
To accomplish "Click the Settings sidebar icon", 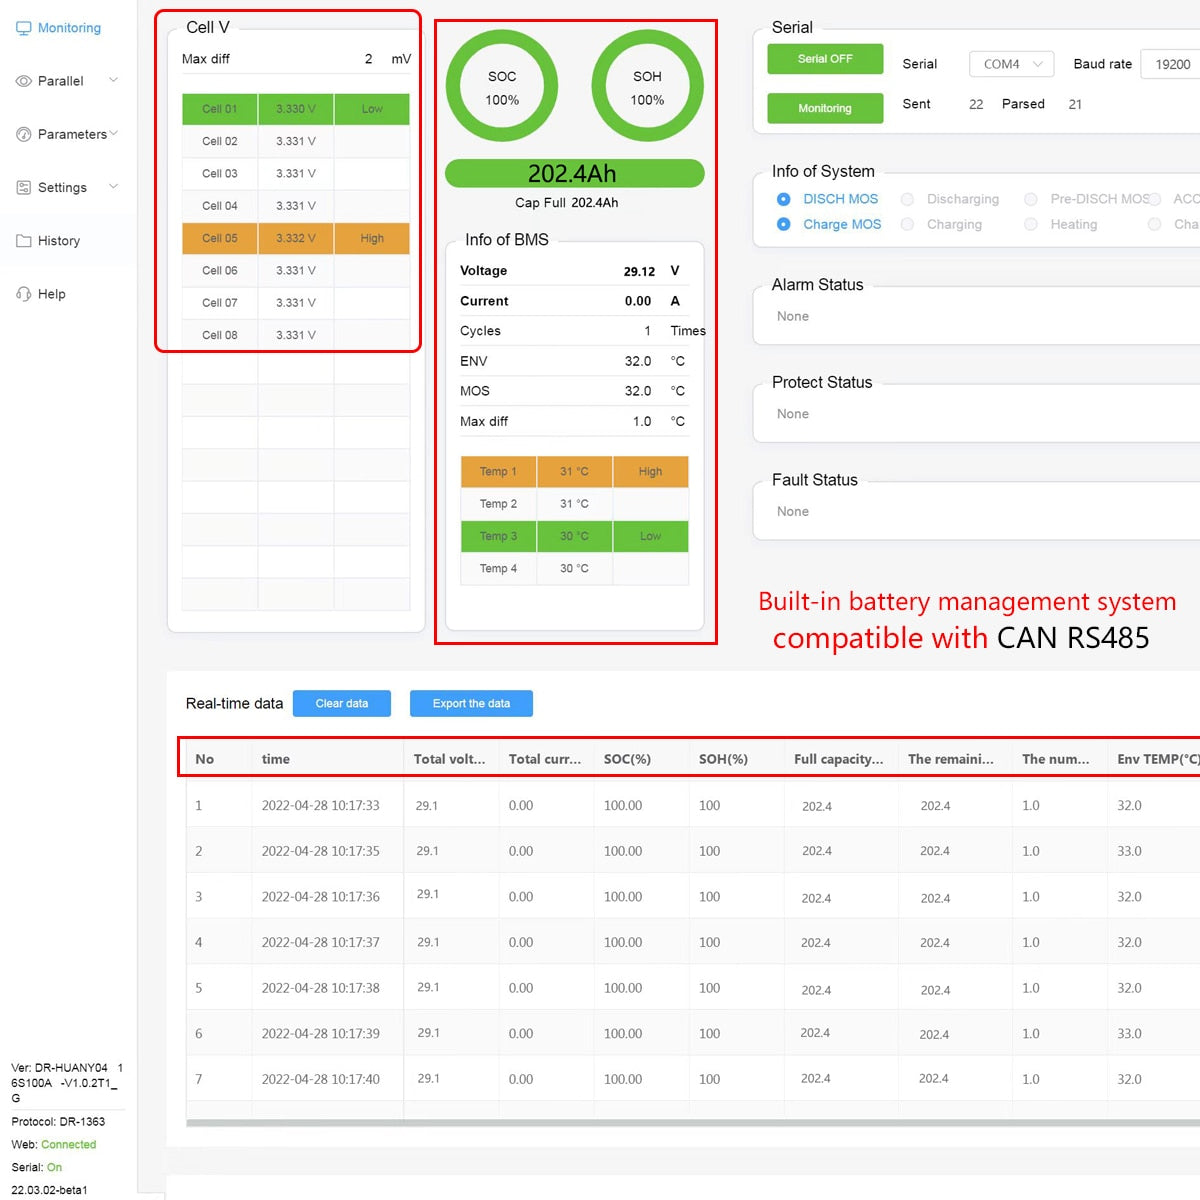I will (x=24, y=187).
